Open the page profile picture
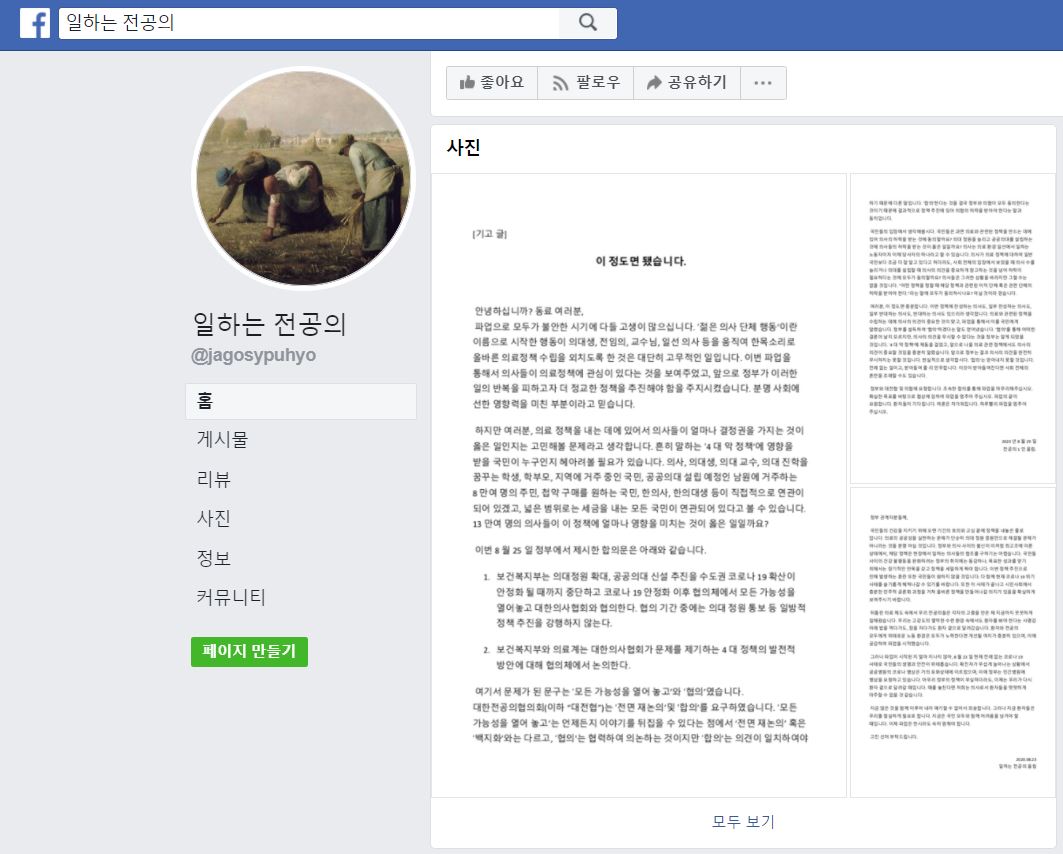Image resolution: width=1063 pixels, height=854 pixels. 302,178
